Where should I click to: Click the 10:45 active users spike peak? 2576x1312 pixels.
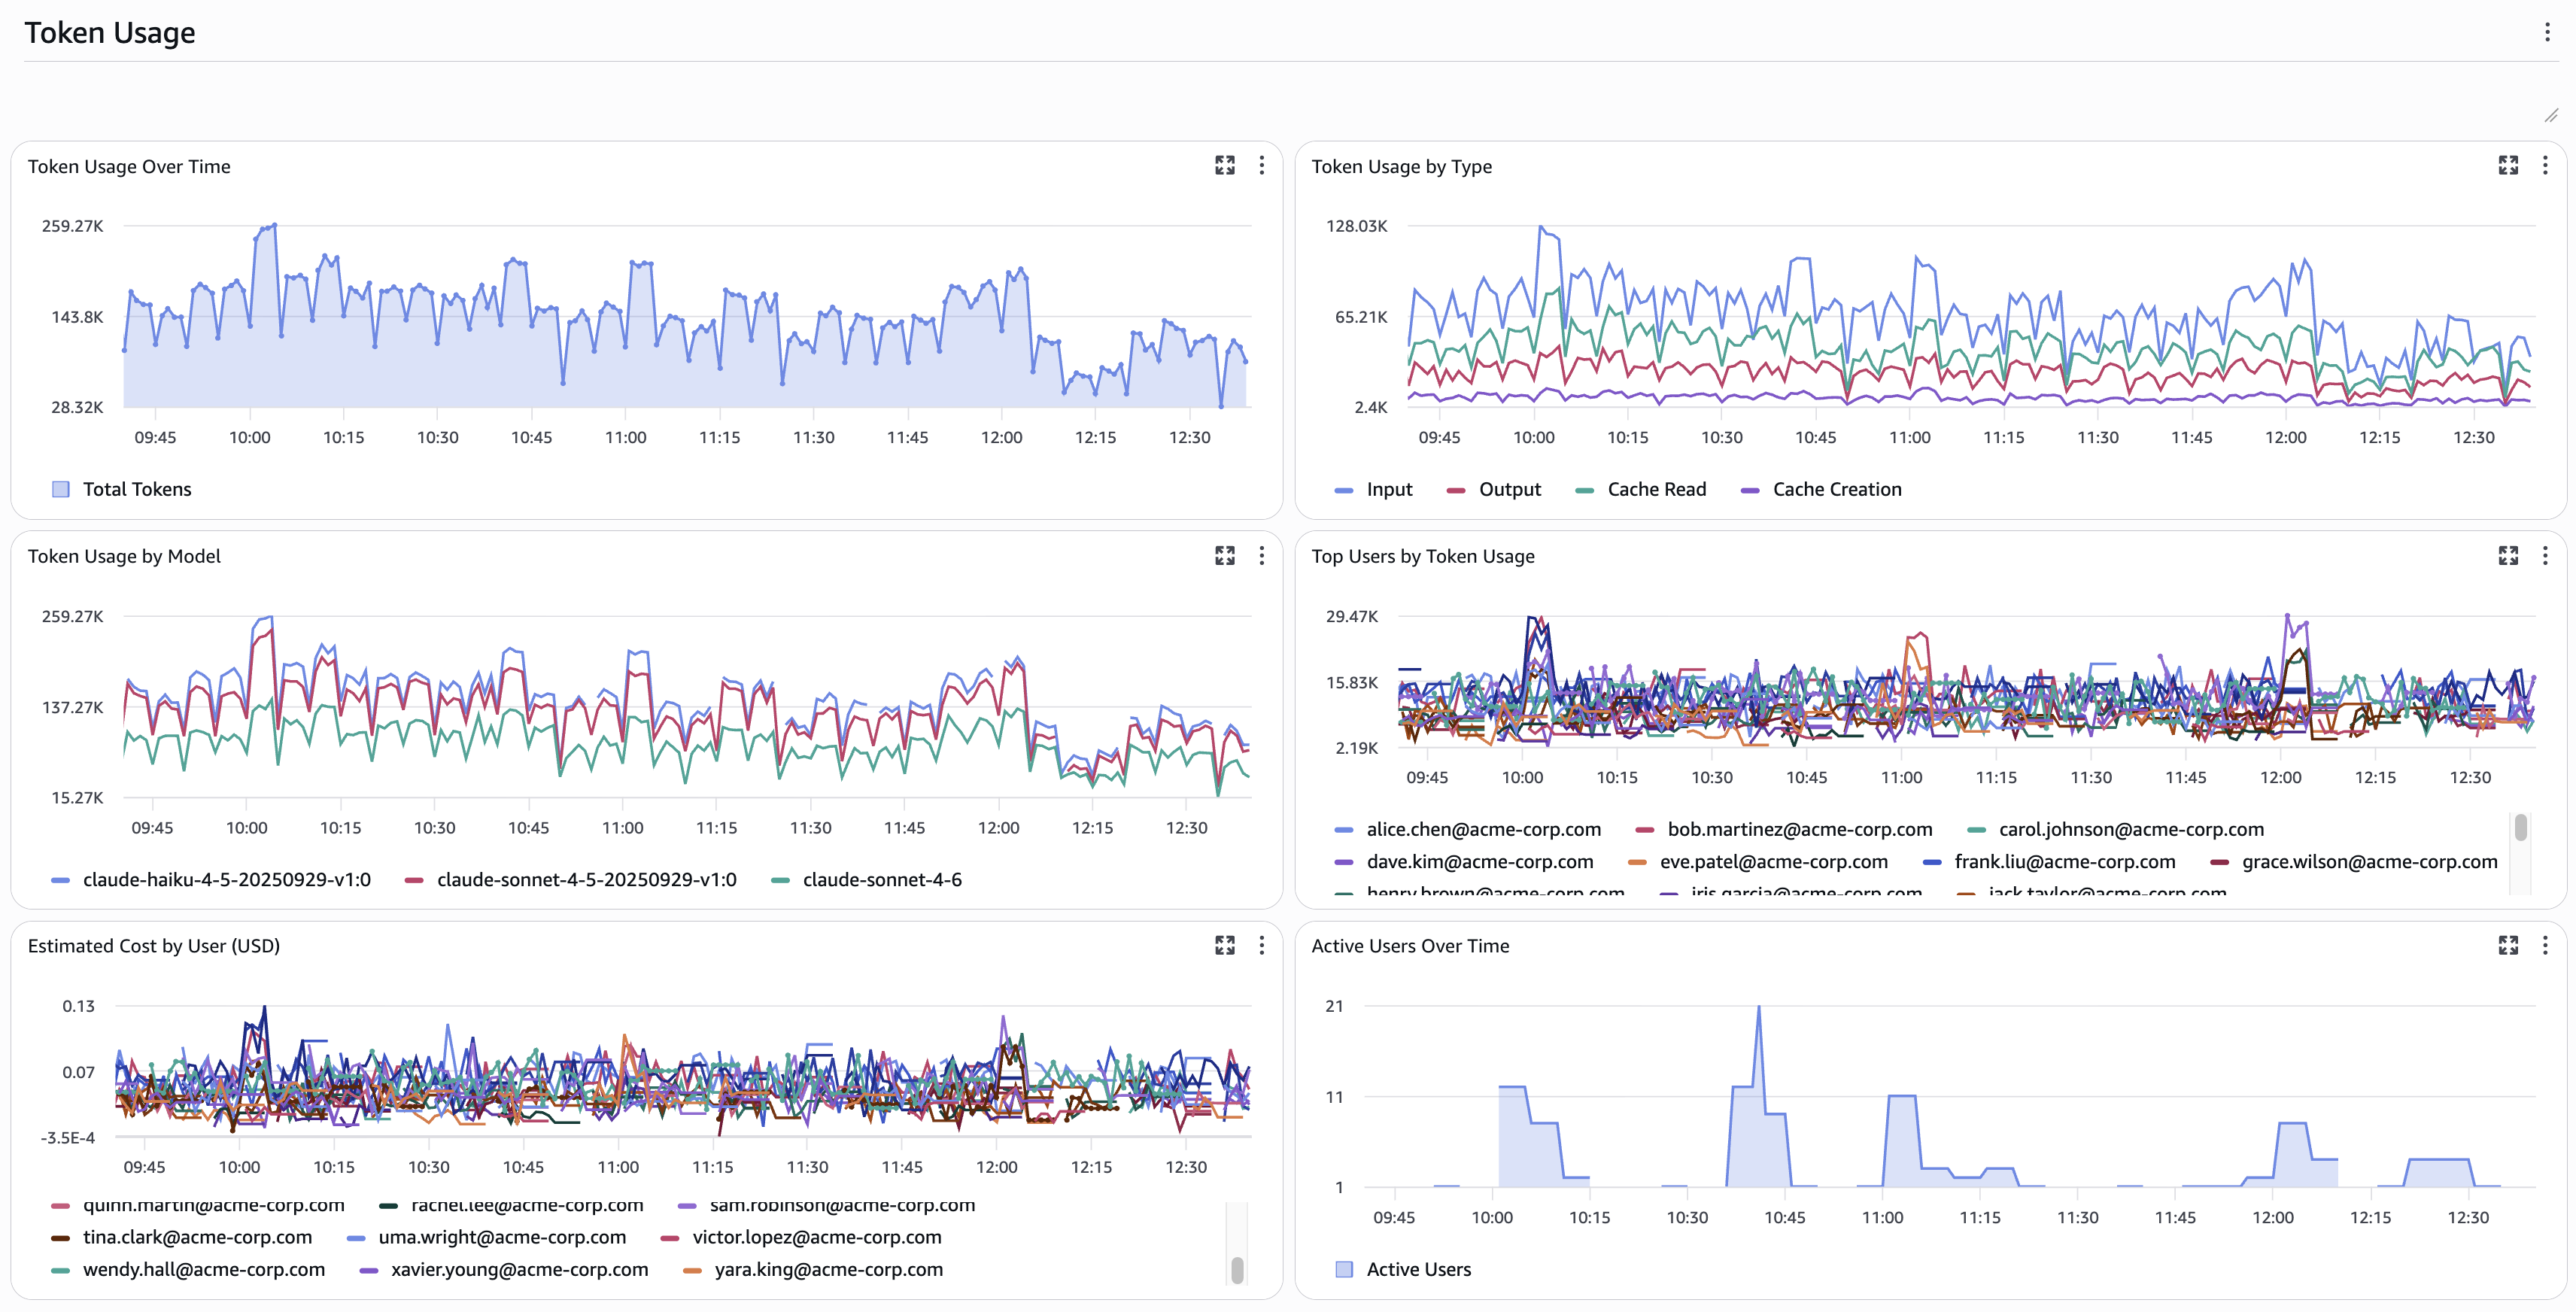1758,1007
